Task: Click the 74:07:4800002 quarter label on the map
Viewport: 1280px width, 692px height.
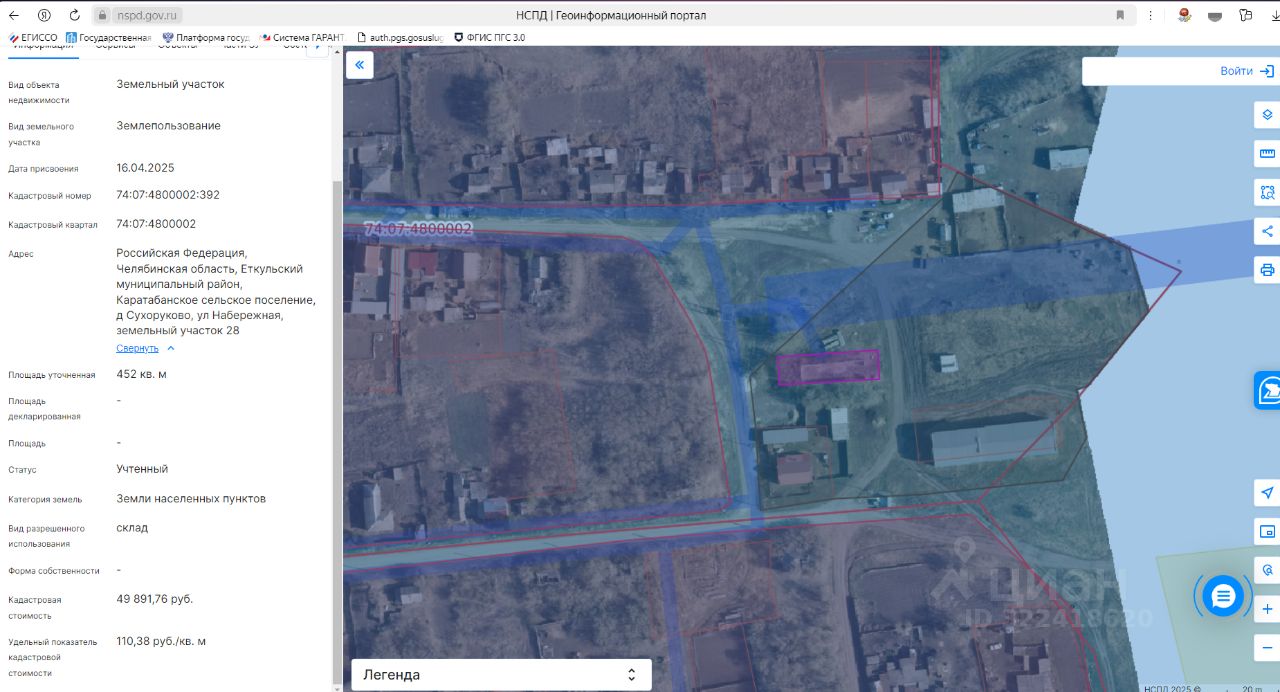Action: (418, 229)
